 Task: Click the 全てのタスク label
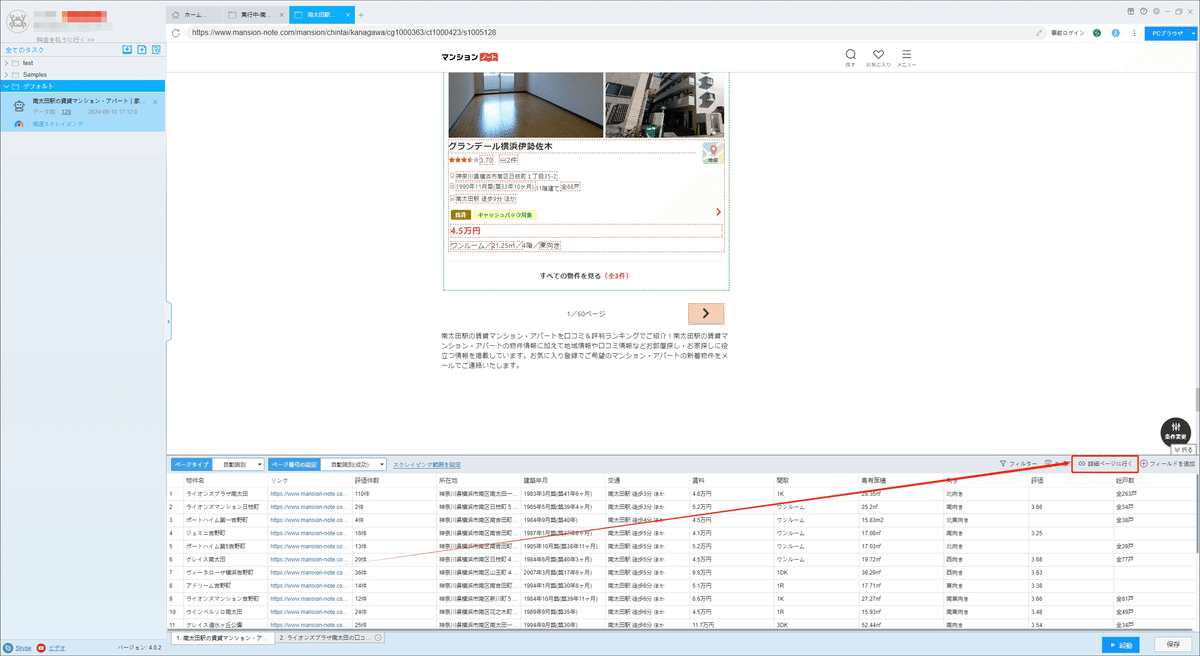26,49
